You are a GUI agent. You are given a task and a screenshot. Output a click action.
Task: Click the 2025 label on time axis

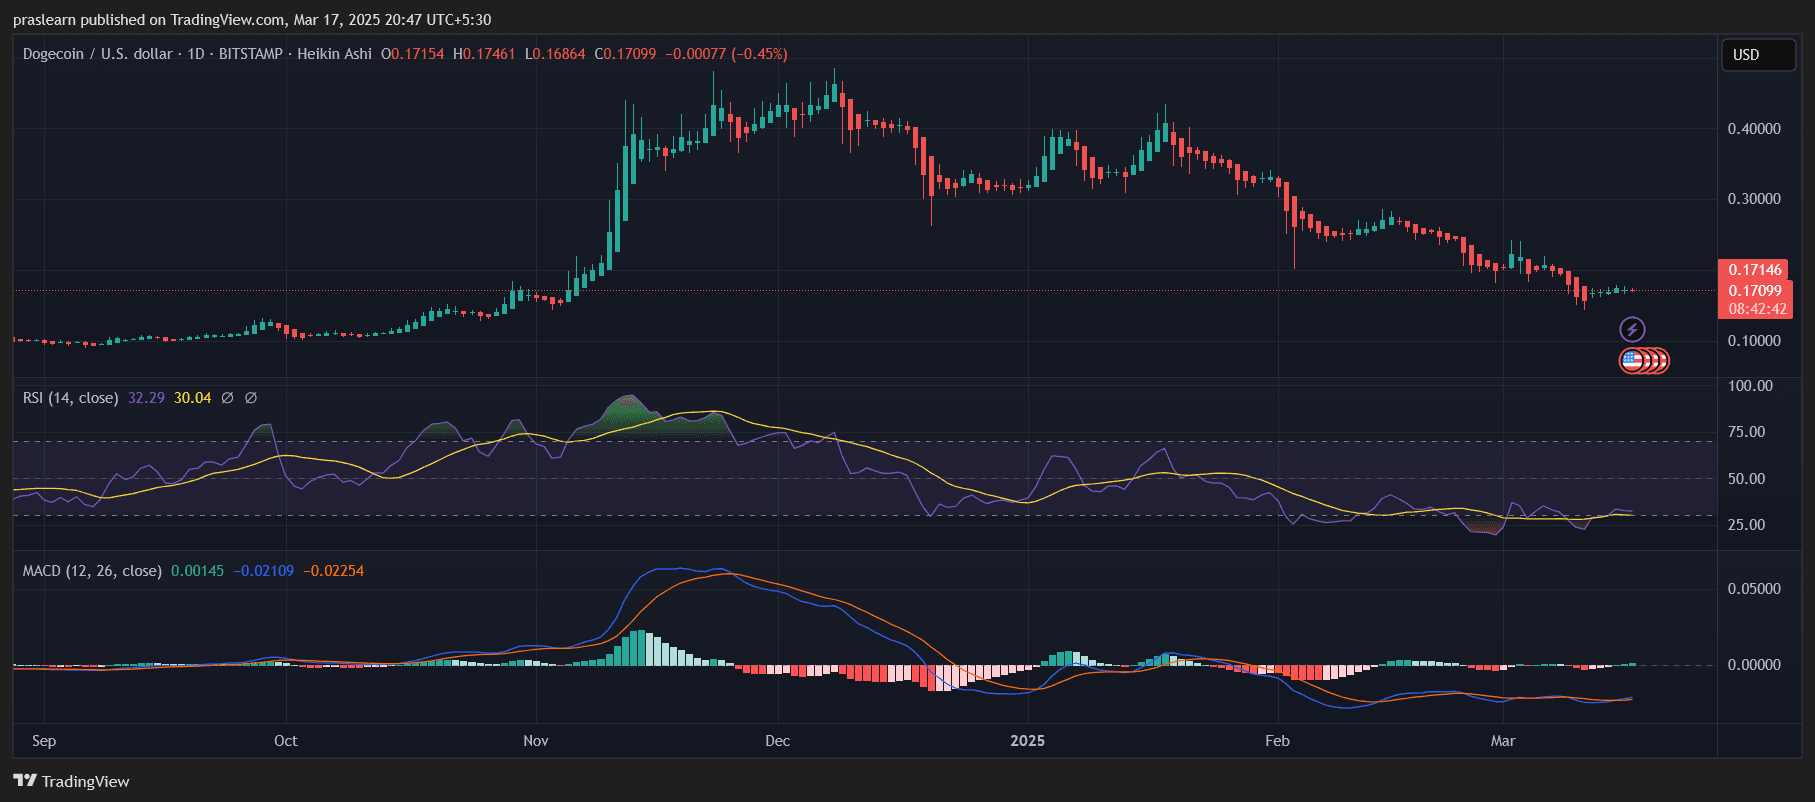(x=1027, y=741)
